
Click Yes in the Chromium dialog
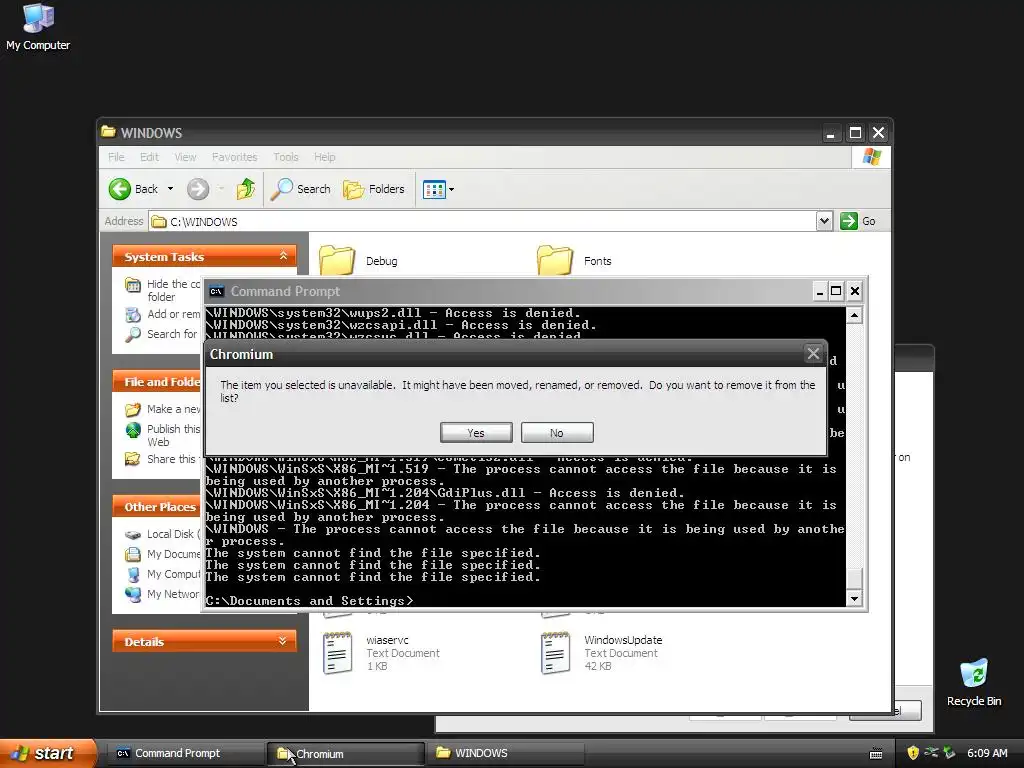476,433
